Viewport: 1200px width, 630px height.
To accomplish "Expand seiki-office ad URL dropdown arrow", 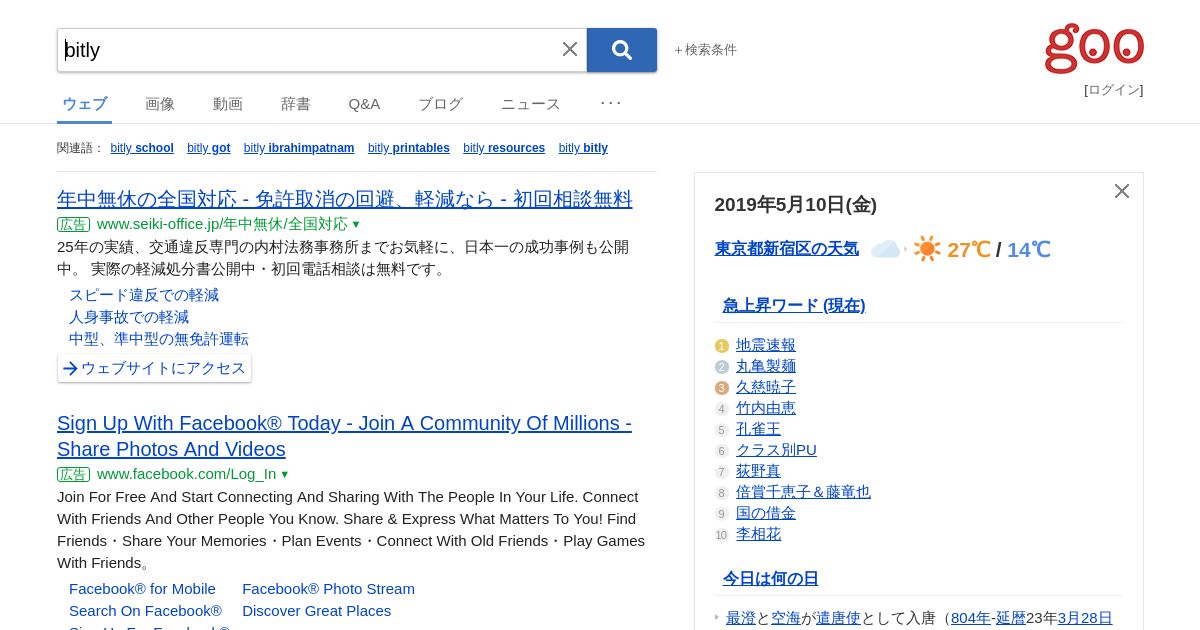I will (x=355, y=225).
